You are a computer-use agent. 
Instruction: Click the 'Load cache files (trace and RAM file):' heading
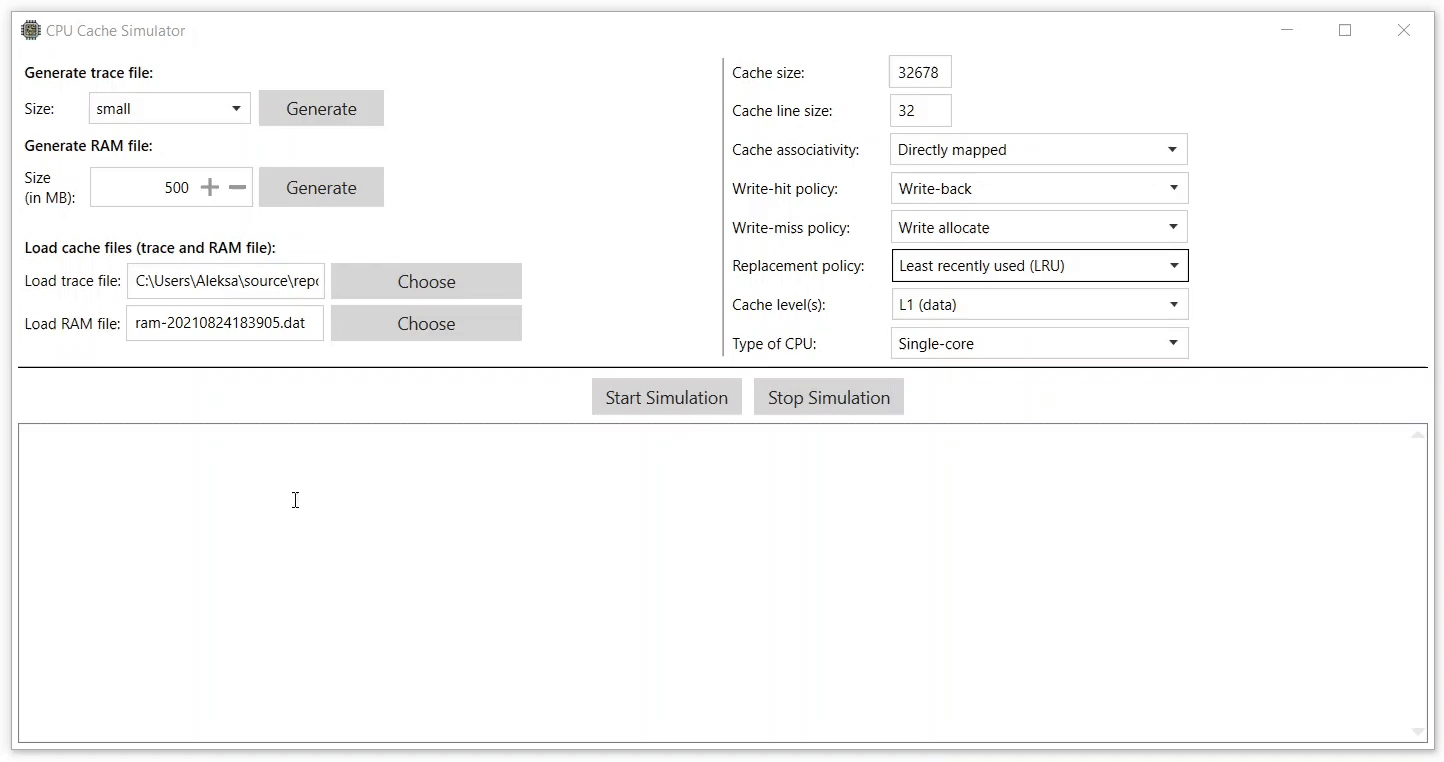click(150, 247)
